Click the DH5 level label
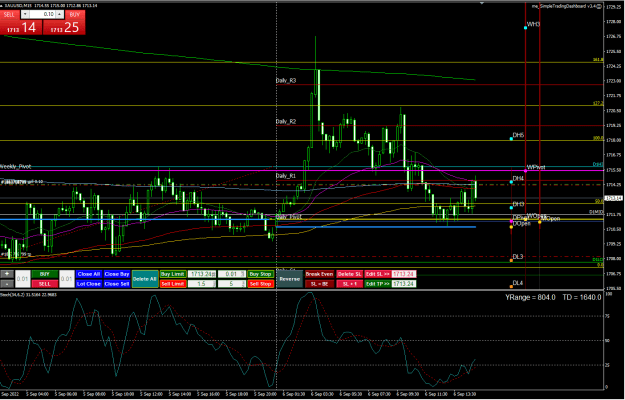This screenshot has height=400, width=625. click(518, 135)
